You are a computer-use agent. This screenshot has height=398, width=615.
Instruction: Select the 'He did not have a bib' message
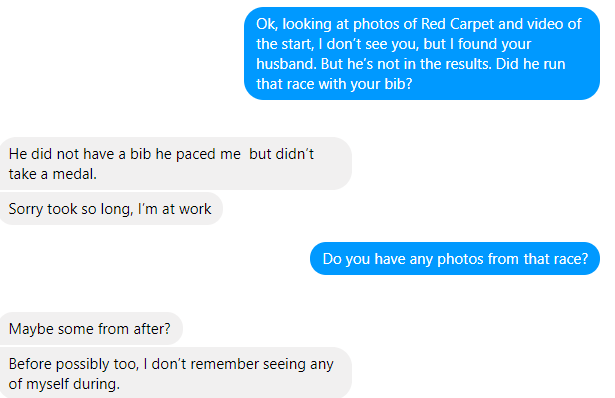point(175,164)
